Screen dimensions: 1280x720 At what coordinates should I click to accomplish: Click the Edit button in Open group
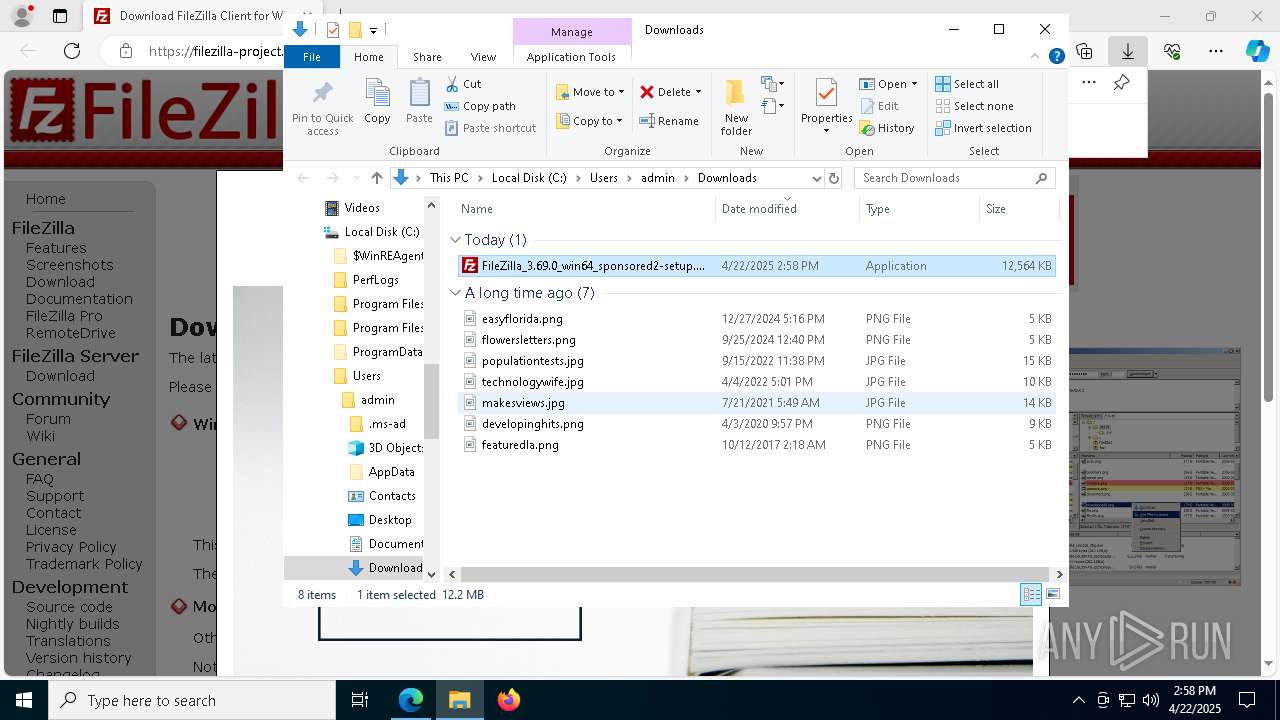(x=879, y=106)
